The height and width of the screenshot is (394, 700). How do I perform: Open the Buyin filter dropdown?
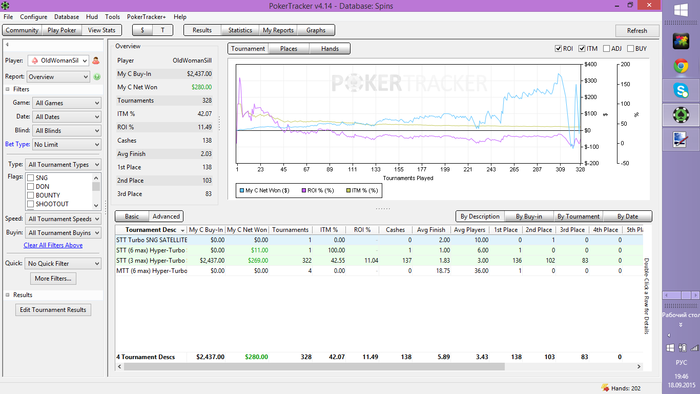pyautogui.click(x=63, y=233)
